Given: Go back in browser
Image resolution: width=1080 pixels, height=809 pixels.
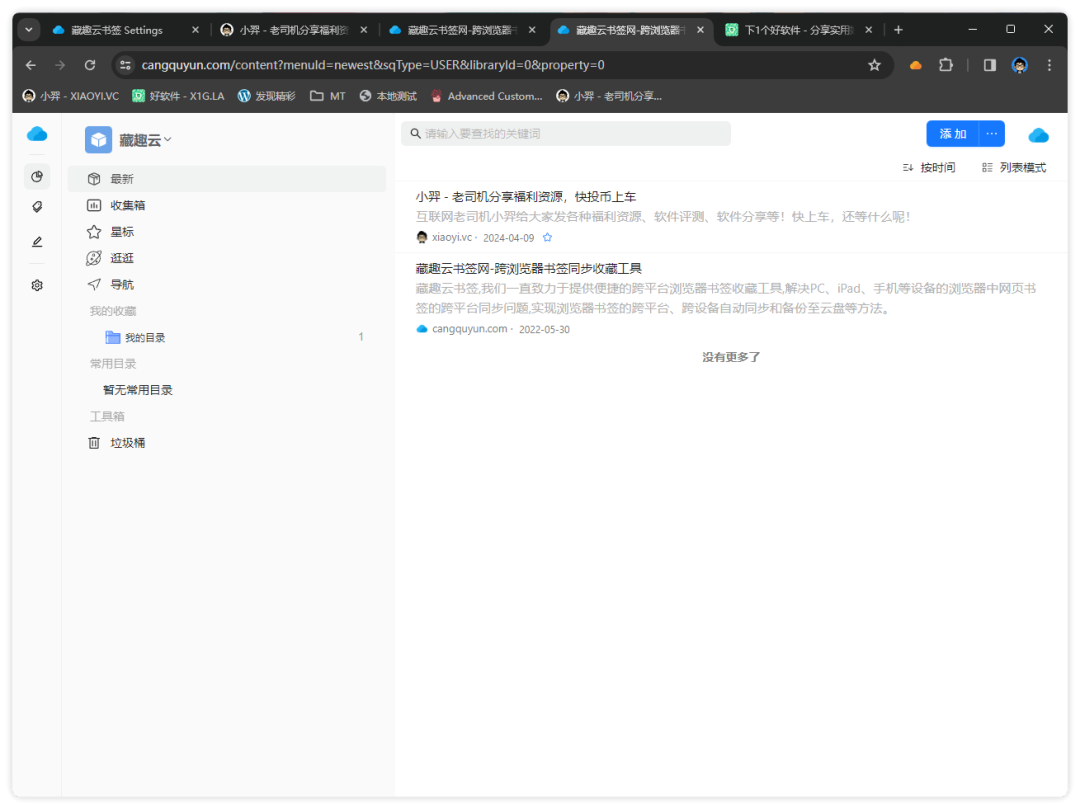Looking at the screenshot, I should coord(30,65).
